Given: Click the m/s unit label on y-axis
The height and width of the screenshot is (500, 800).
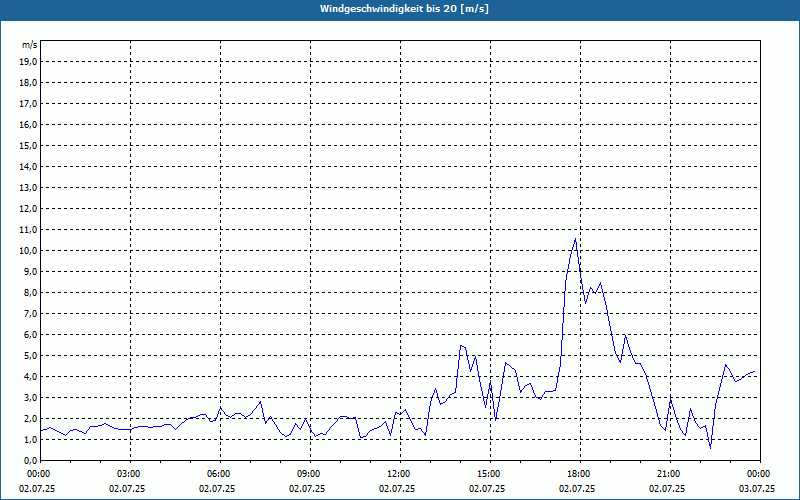Looking at the screenshot, I should tap(30, 45).
